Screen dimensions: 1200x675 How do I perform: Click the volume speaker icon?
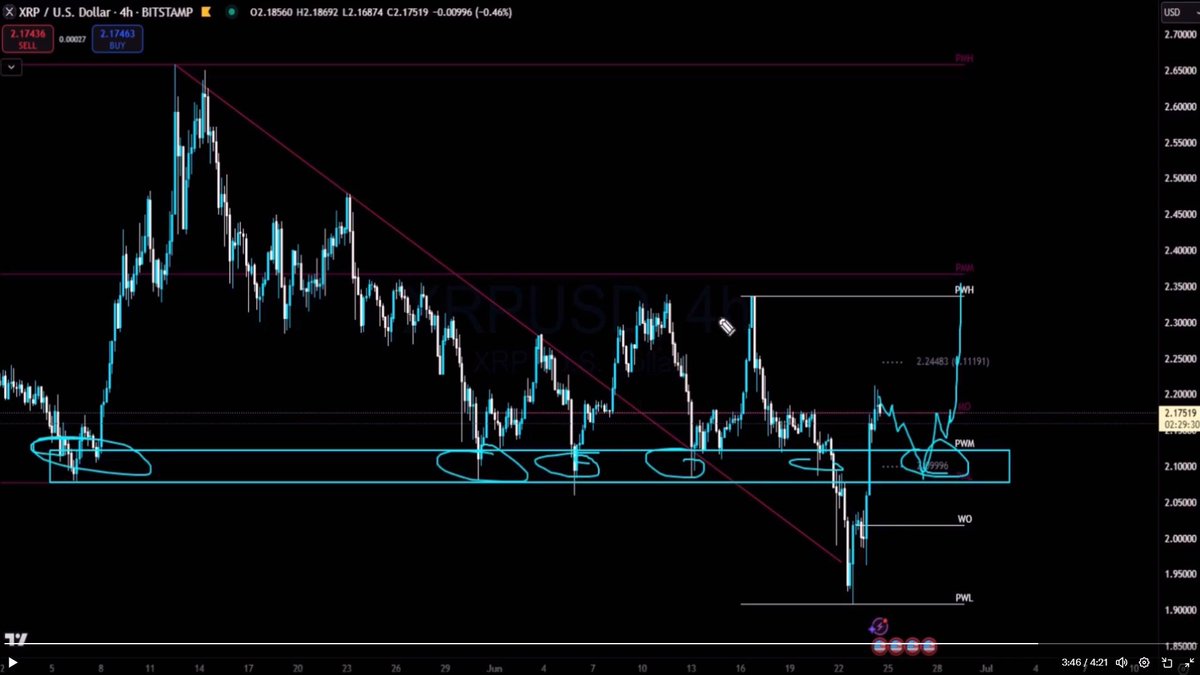pos(1121,662)
